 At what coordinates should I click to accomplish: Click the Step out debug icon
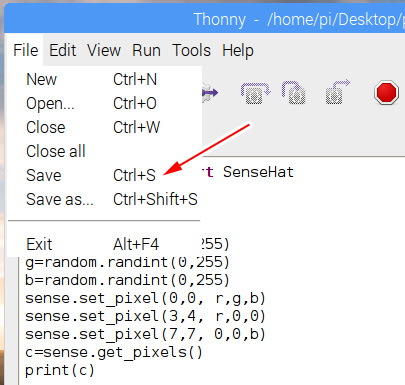tap(338, 92)
